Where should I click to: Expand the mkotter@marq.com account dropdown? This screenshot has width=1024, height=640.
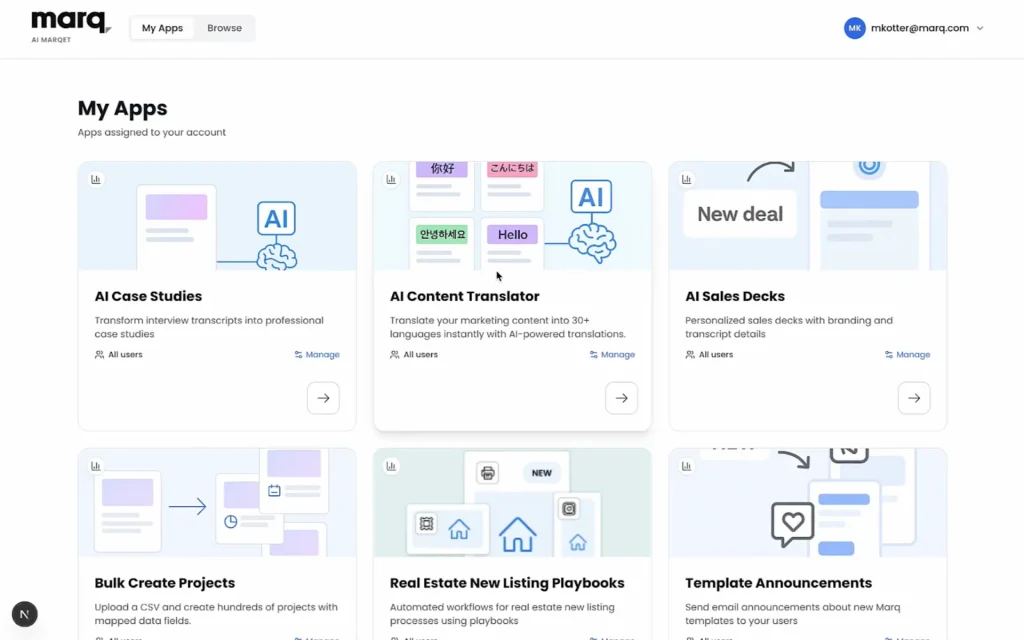tap(980, 28)
